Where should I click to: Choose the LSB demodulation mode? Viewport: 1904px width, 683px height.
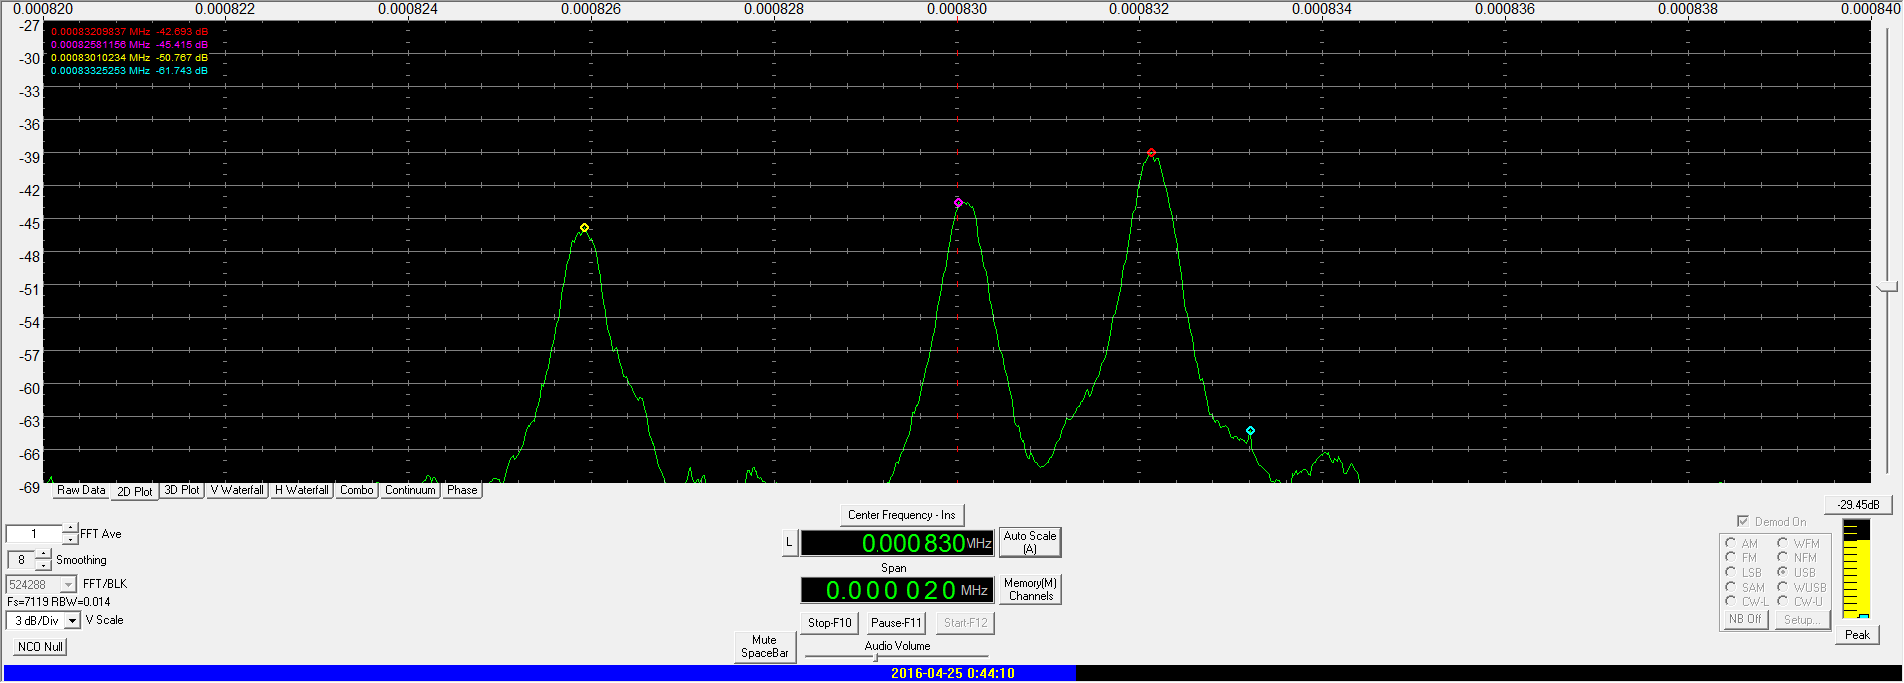(1730, 572)
